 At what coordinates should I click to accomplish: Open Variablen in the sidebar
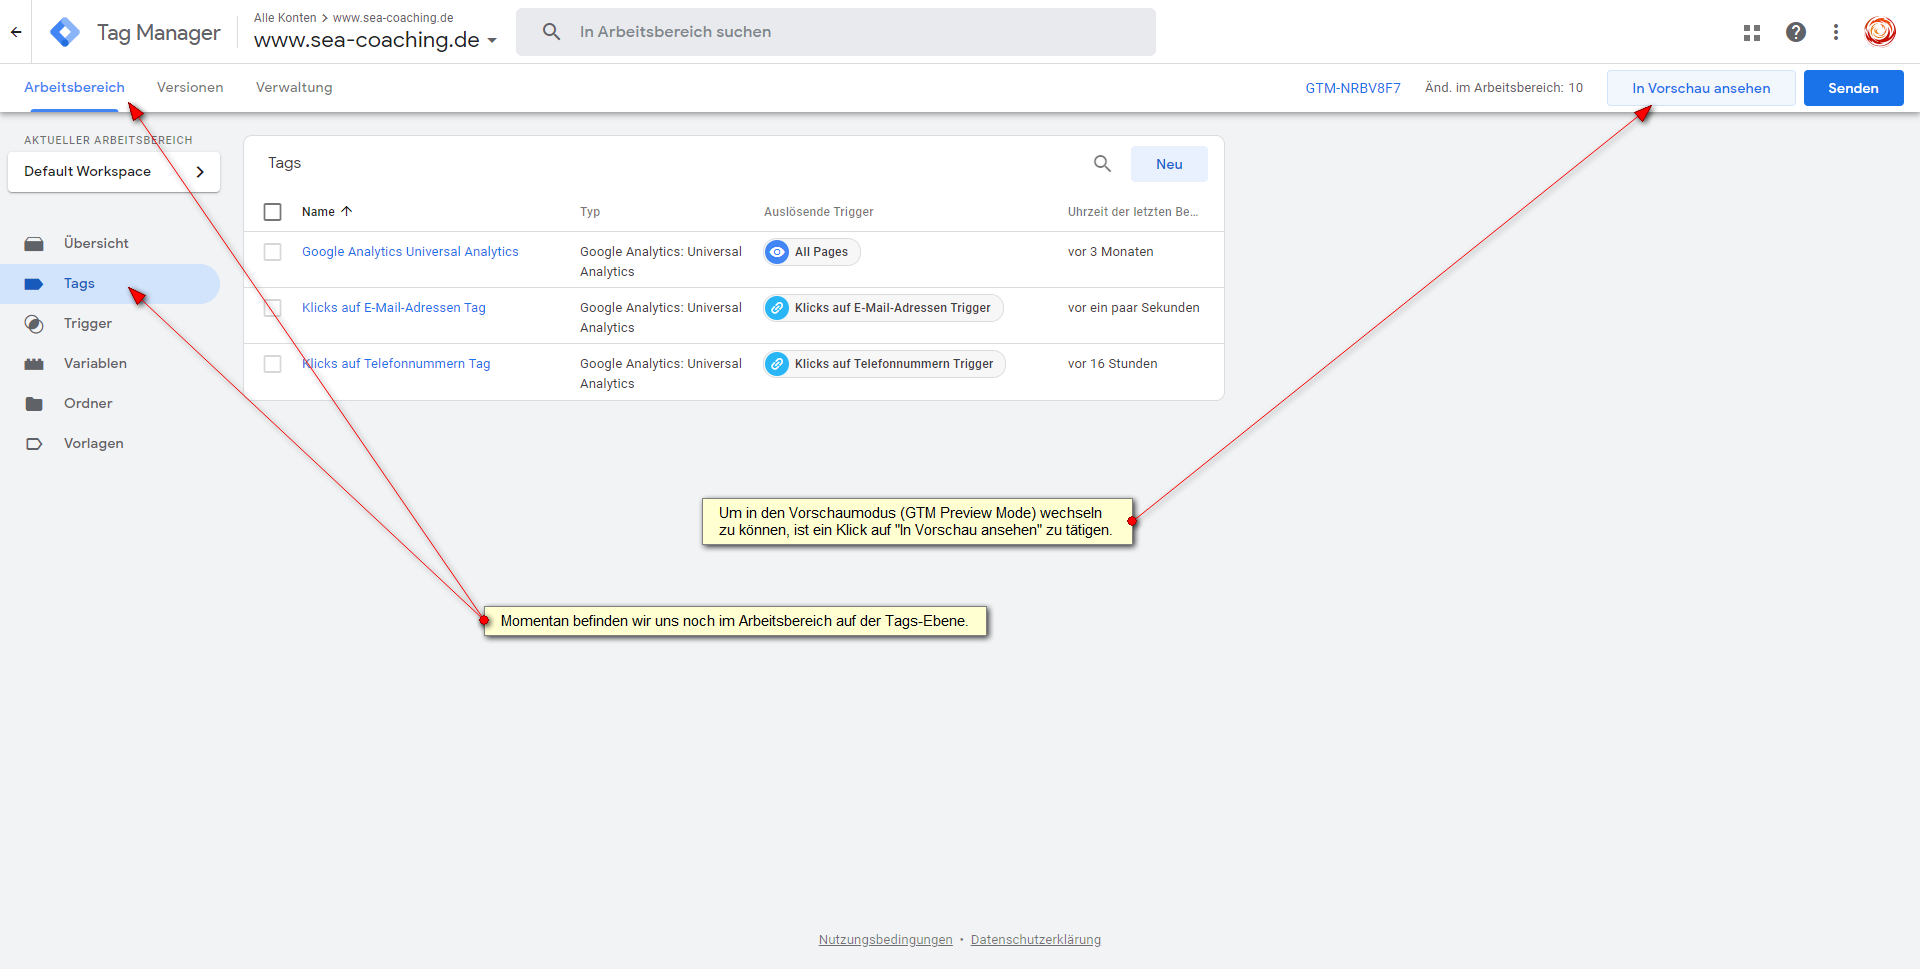[x=110, y=364]
